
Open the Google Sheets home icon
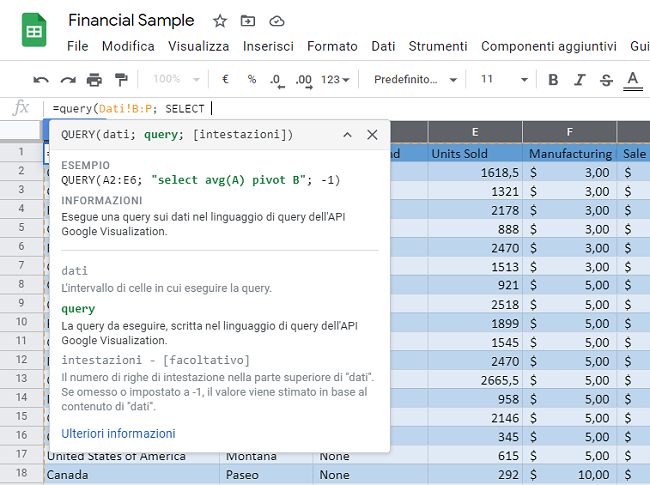34,30
